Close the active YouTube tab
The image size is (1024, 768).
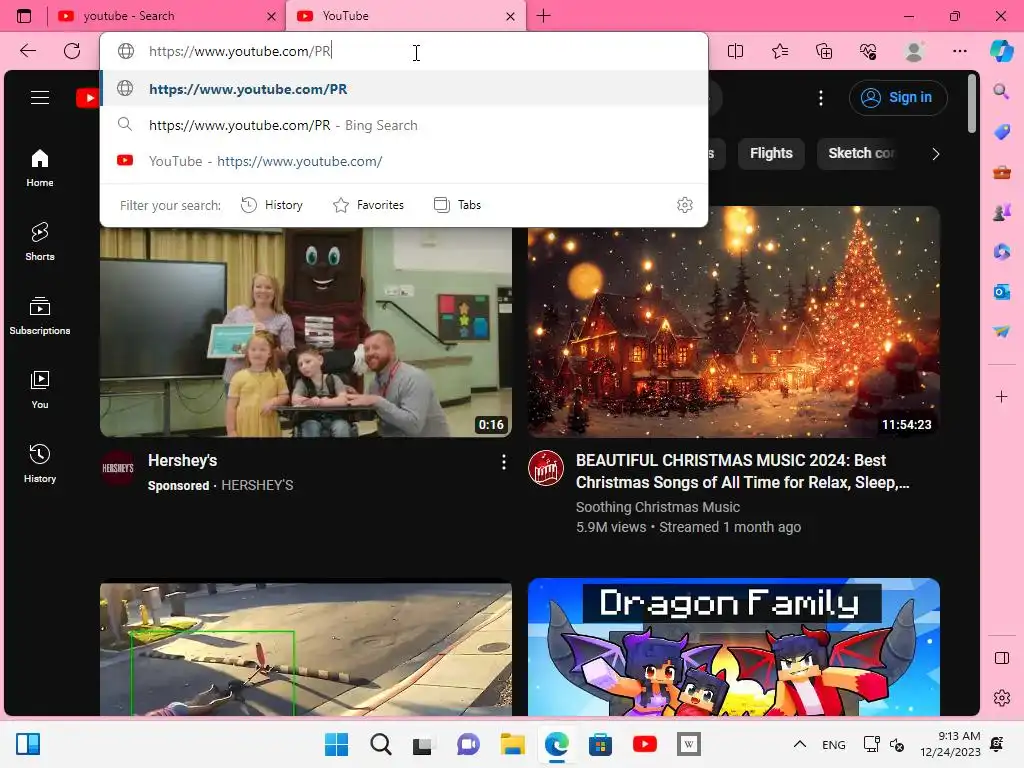511,16
